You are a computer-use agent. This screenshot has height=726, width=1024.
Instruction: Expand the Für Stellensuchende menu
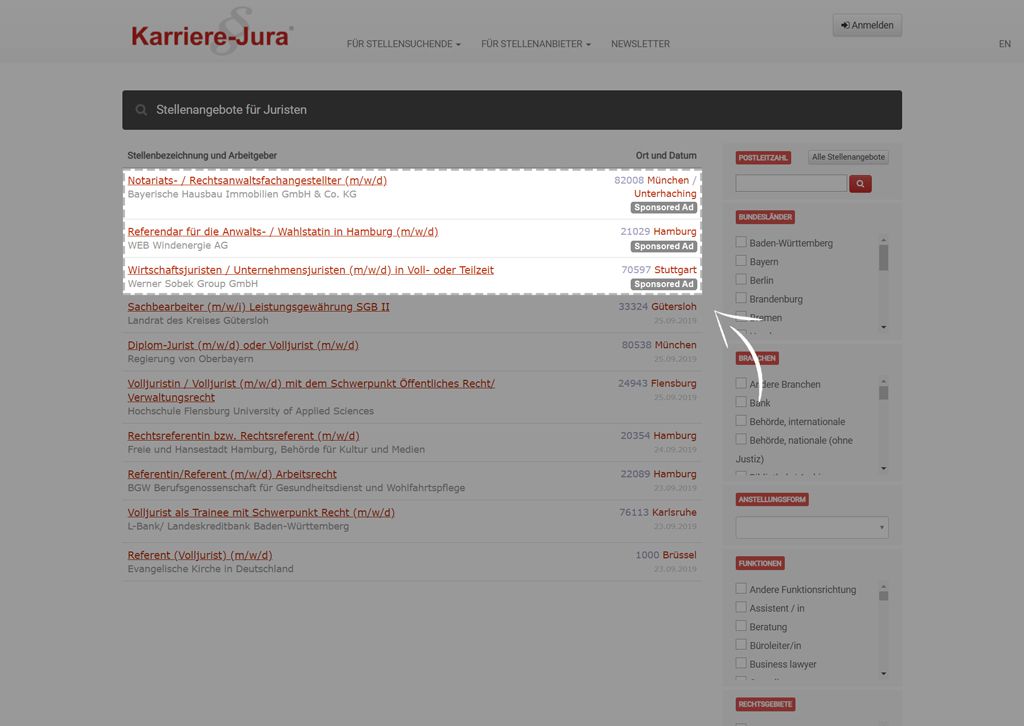[403, 44]
